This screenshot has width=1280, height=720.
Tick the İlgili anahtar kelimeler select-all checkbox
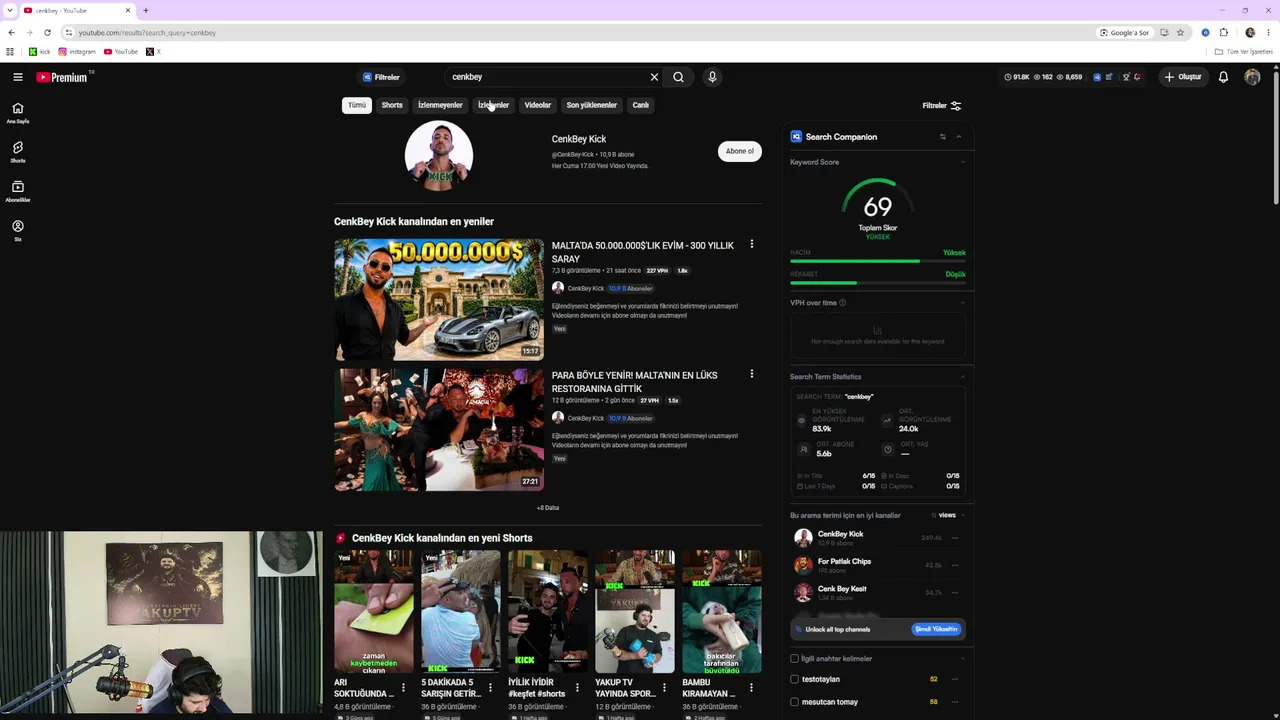tap(795, 659)
